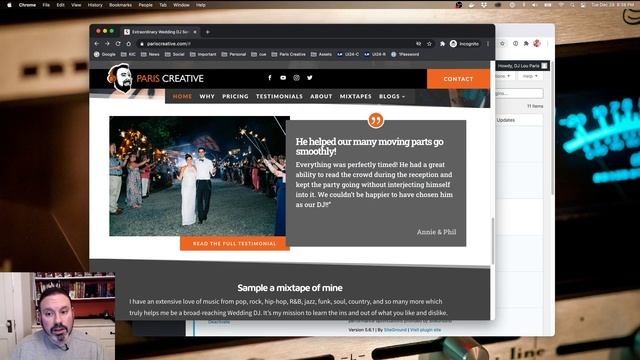Go forward with the browser forward arrow

click(x=107, y=44)
